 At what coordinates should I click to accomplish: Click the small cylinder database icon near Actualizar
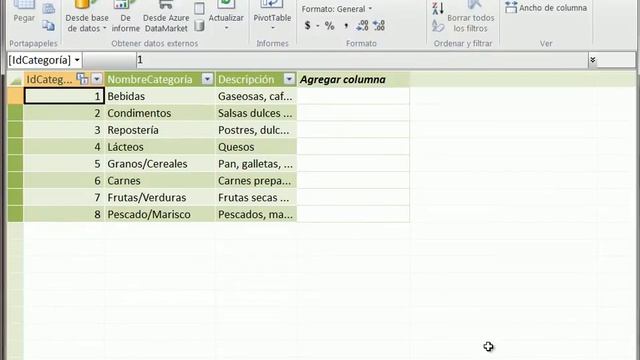click(x=199, y=26)
